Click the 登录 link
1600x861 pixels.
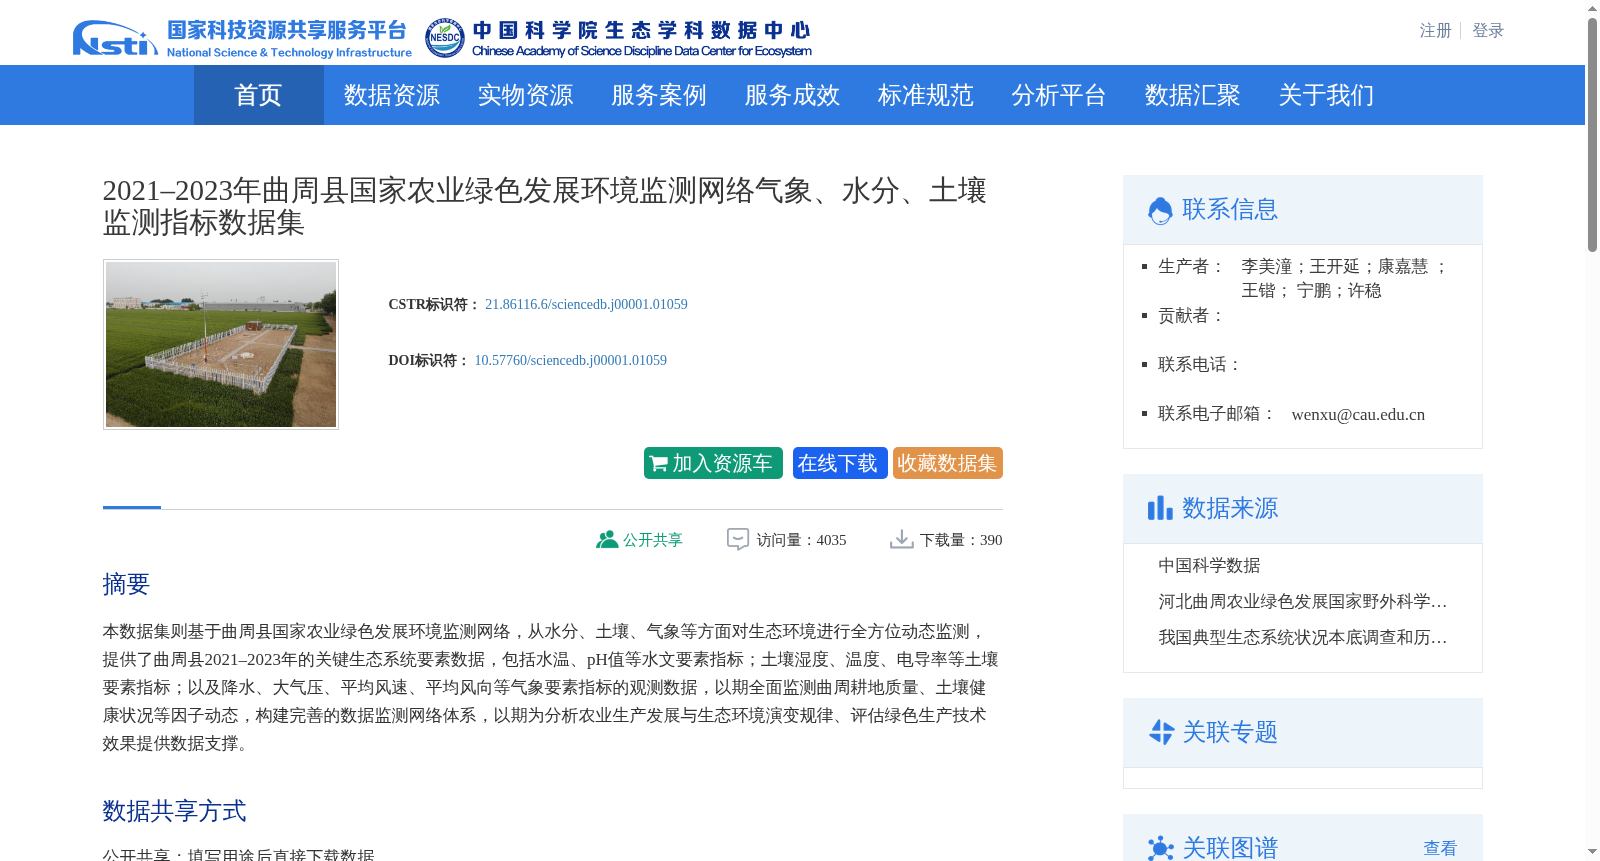tap(1488, 31)
